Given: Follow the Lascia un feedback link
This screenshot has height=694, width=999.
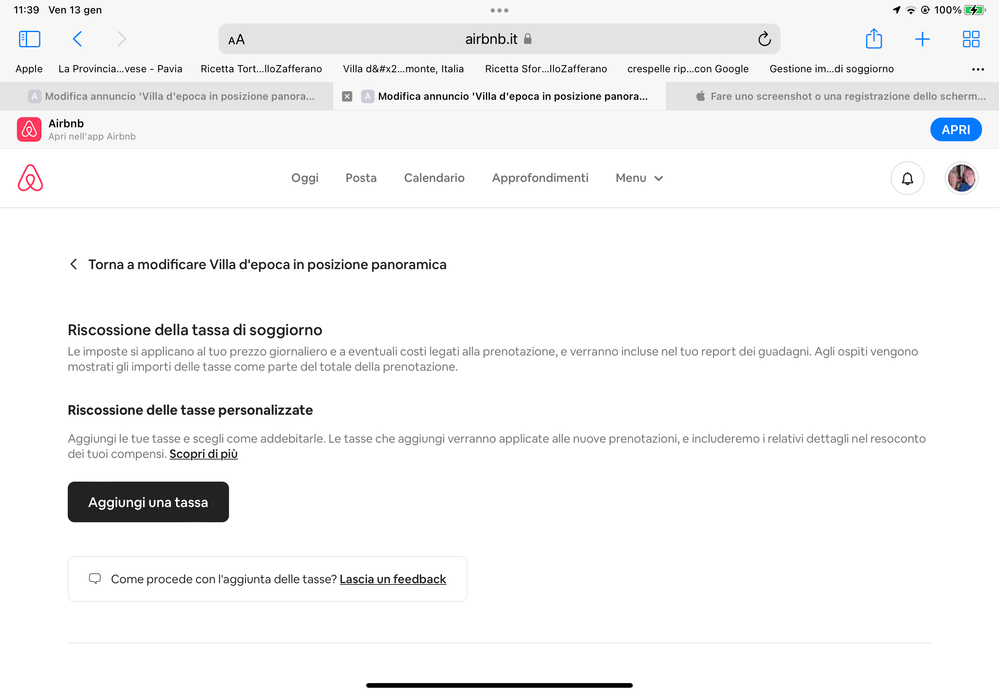Looking at the screenshot, I should tap(392, 579).
